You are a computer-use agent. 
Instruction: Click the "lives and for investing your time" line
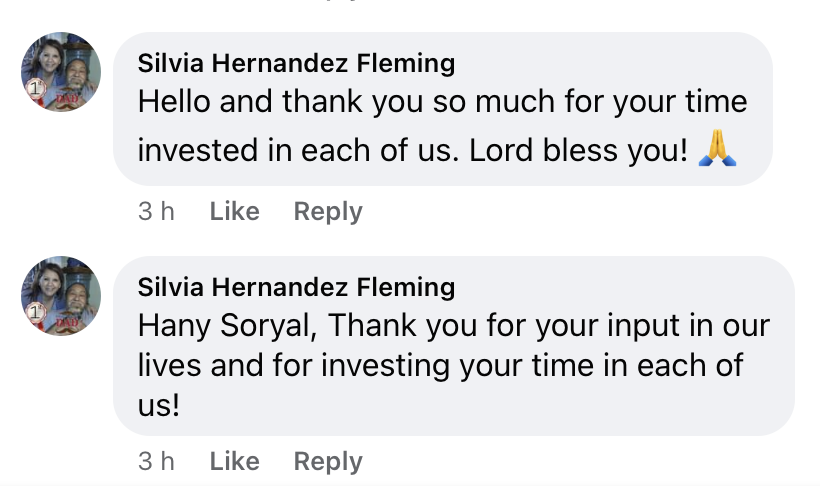point(440,364)
